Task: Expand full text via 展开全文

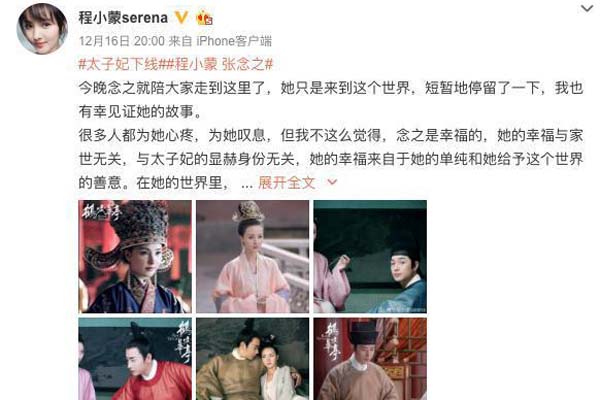Action: [x=287, y=183]
